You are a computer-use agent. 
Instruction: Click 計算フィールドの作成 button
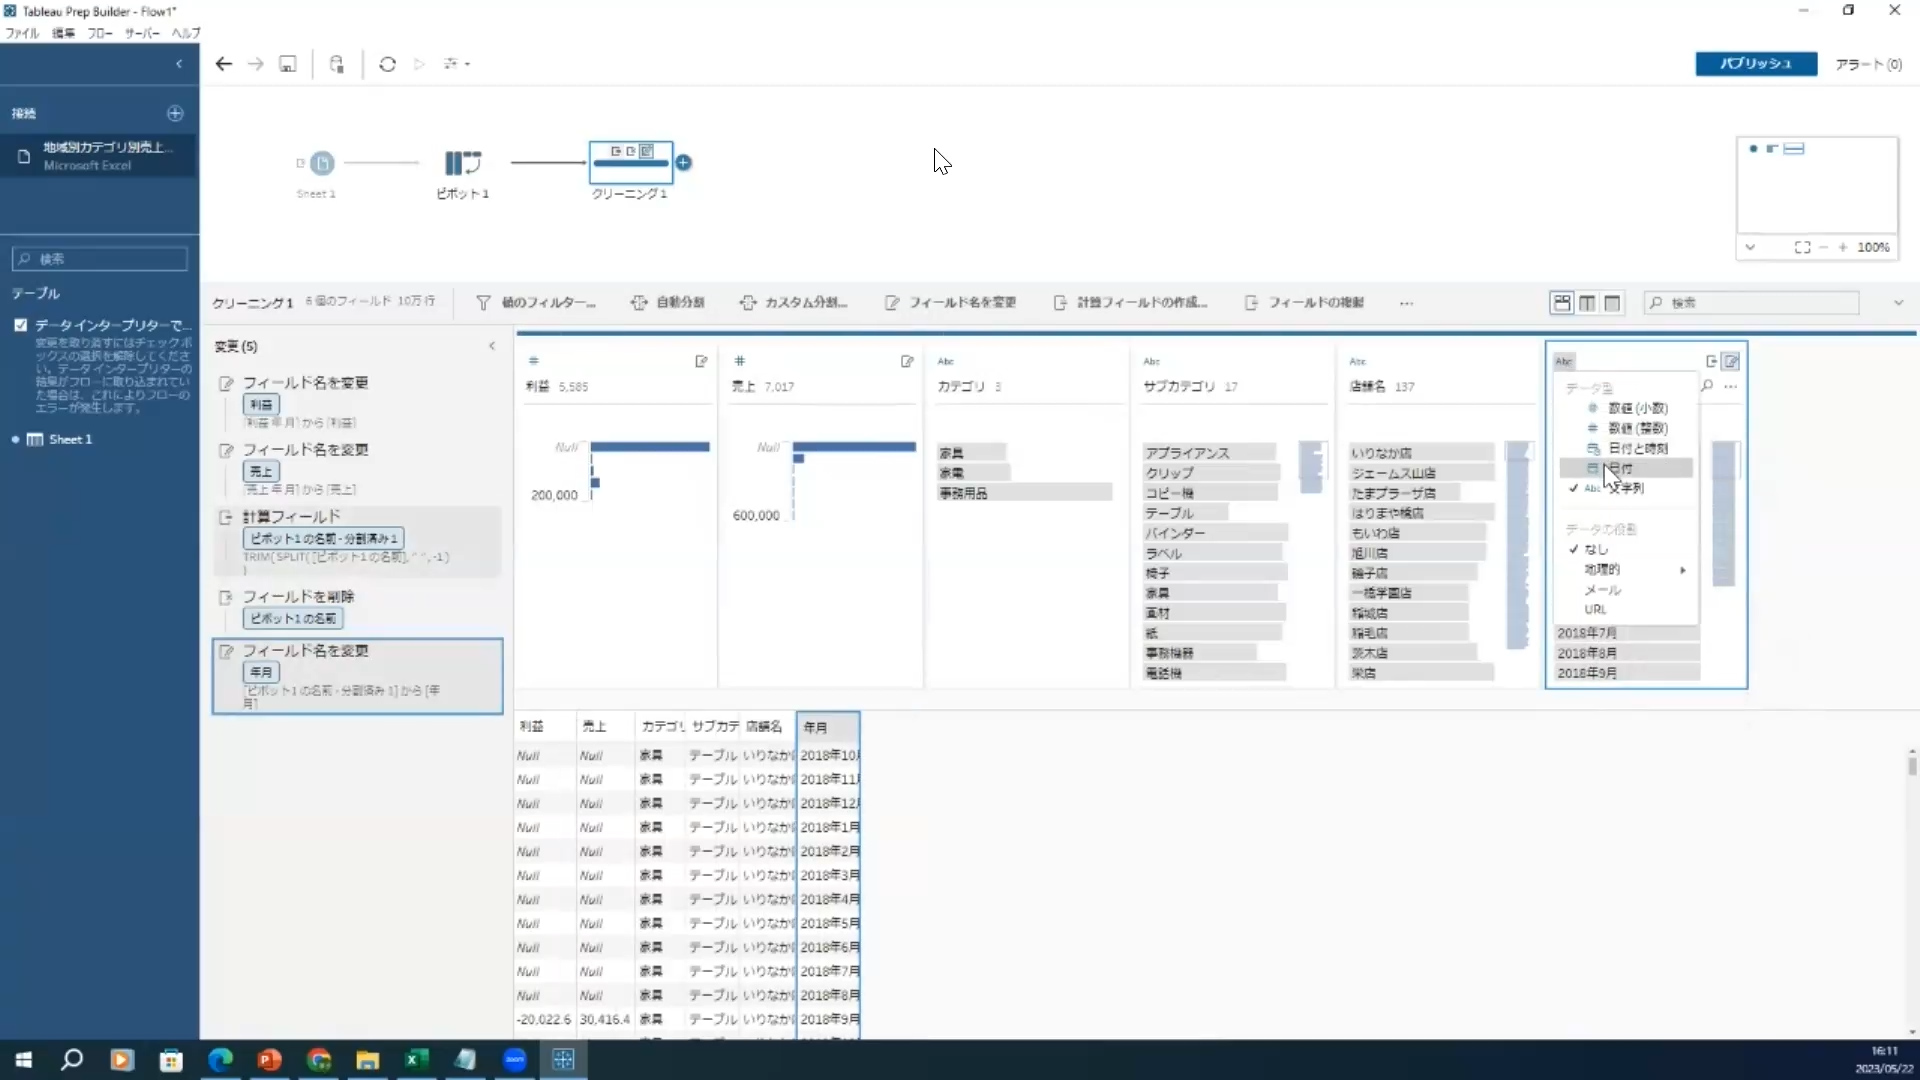point(1131,302)
